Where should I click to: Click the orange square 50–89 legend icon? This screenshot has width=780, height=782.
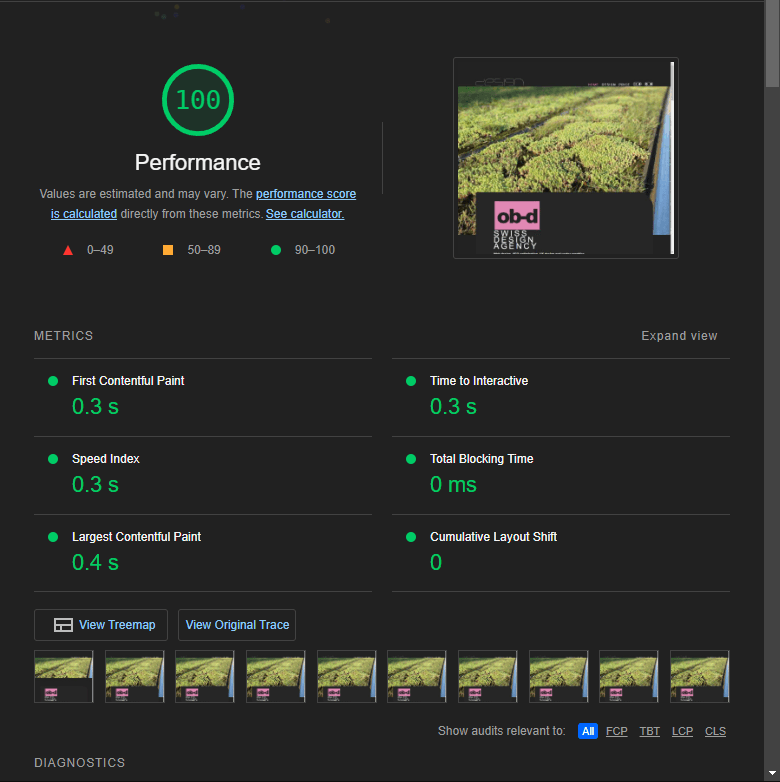168,250
